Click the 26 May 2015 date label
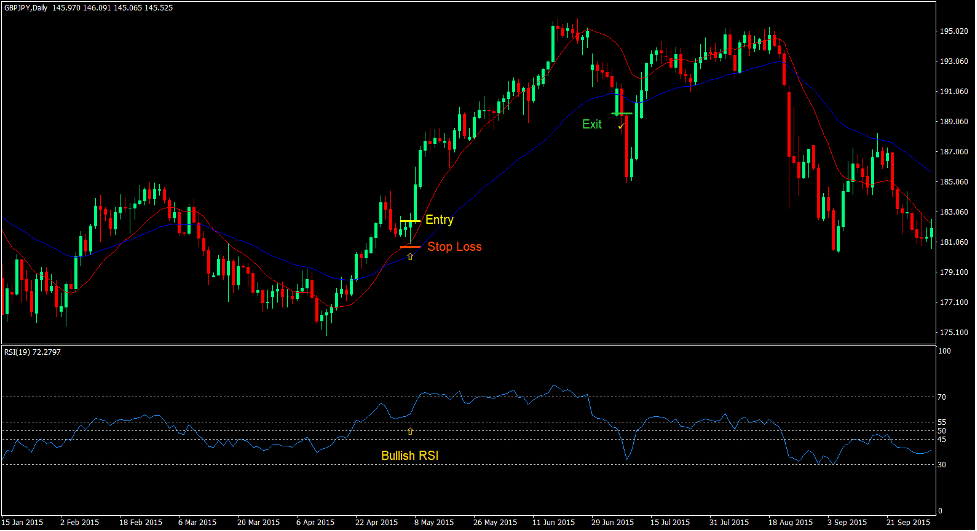 (x=495, y=522)
